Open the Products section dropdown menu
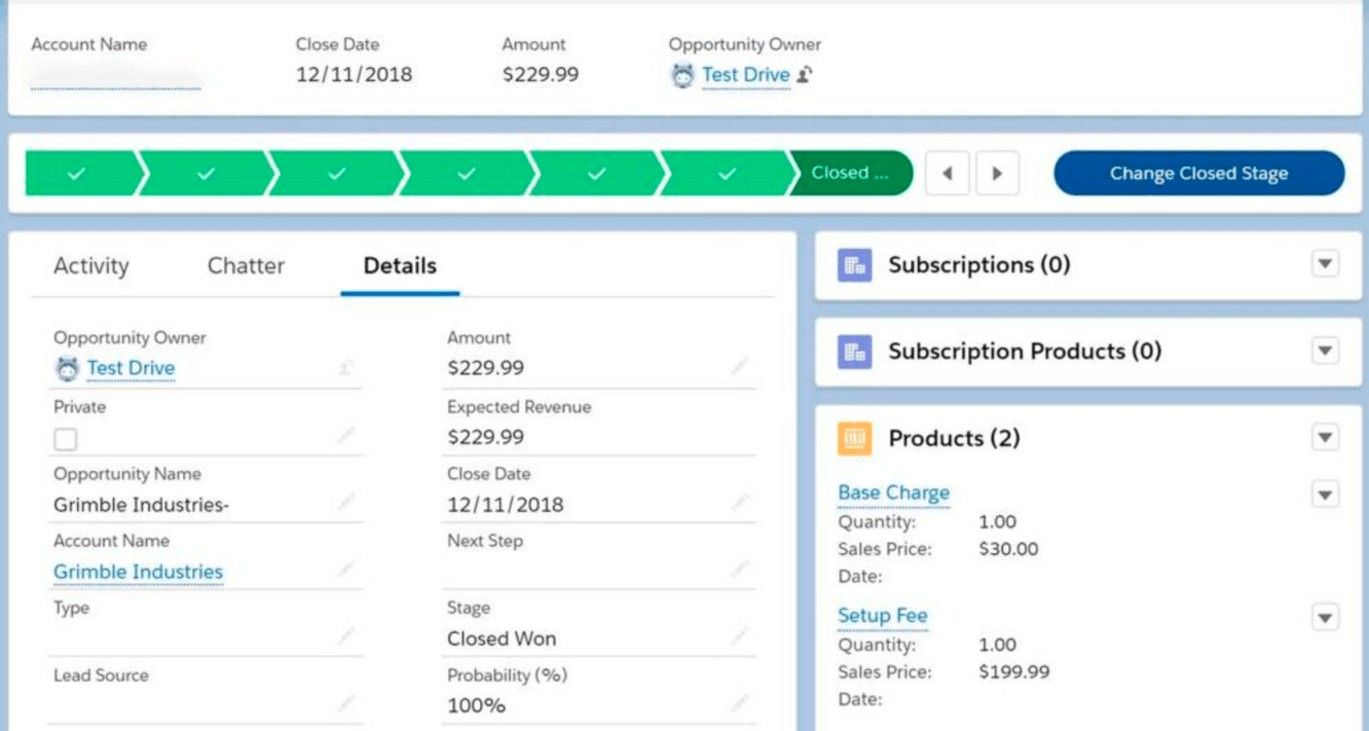Viewport: 1369px width, 731px height. pyautogui.click(x=1324, y=437)
